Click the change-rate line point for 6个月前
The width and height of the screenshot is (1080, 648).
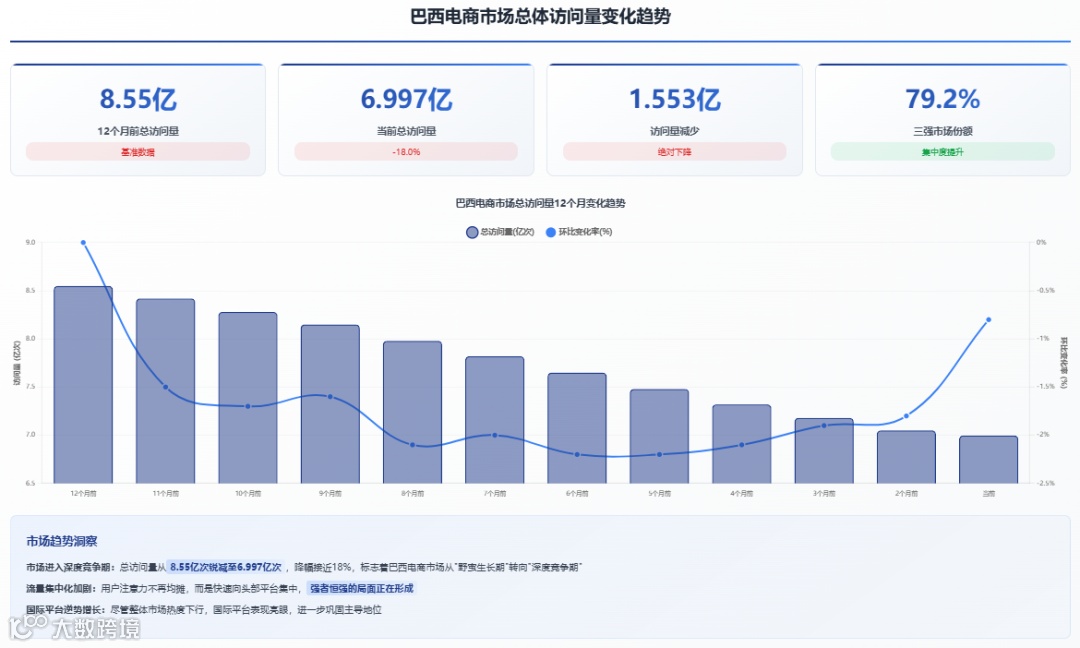577,454
